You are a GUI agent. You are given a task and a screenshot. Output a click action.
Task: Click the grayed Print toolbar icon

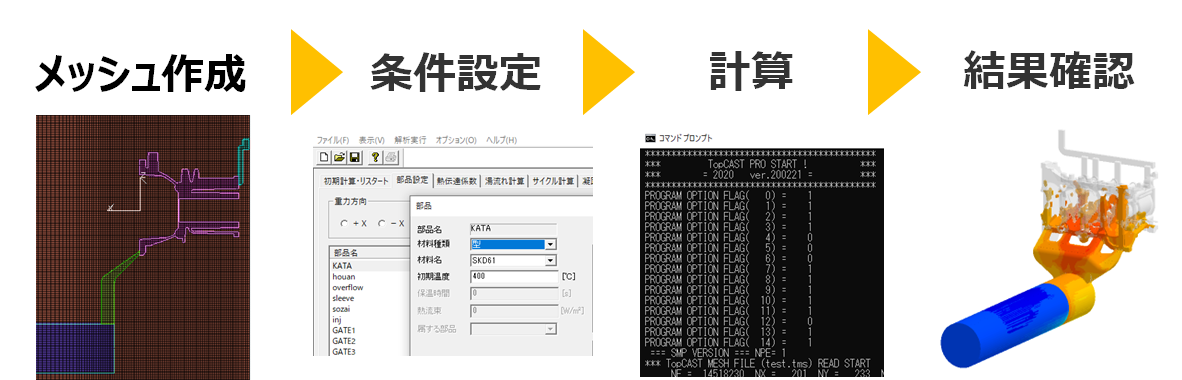(390, 157)
